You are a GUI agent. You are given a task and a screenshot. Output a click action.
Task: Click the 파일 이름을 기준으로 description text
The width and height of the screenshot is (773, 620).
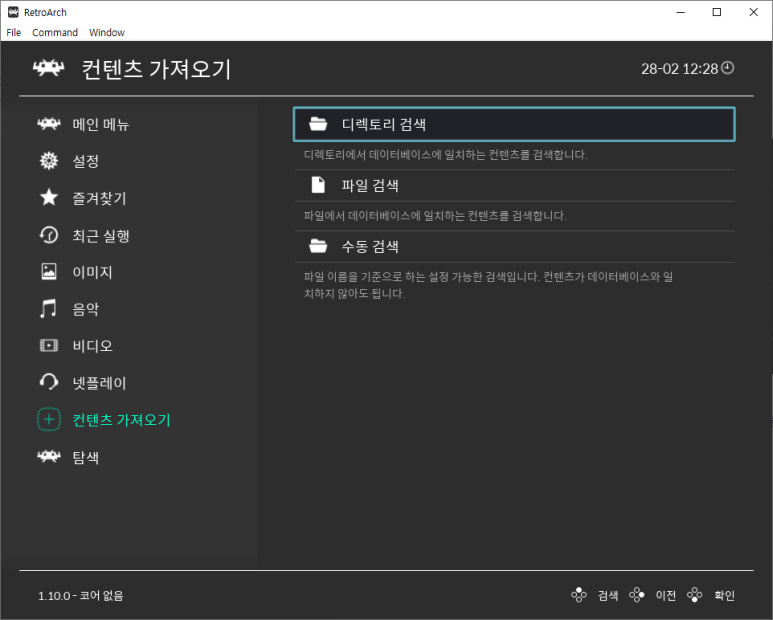[488, 285]
